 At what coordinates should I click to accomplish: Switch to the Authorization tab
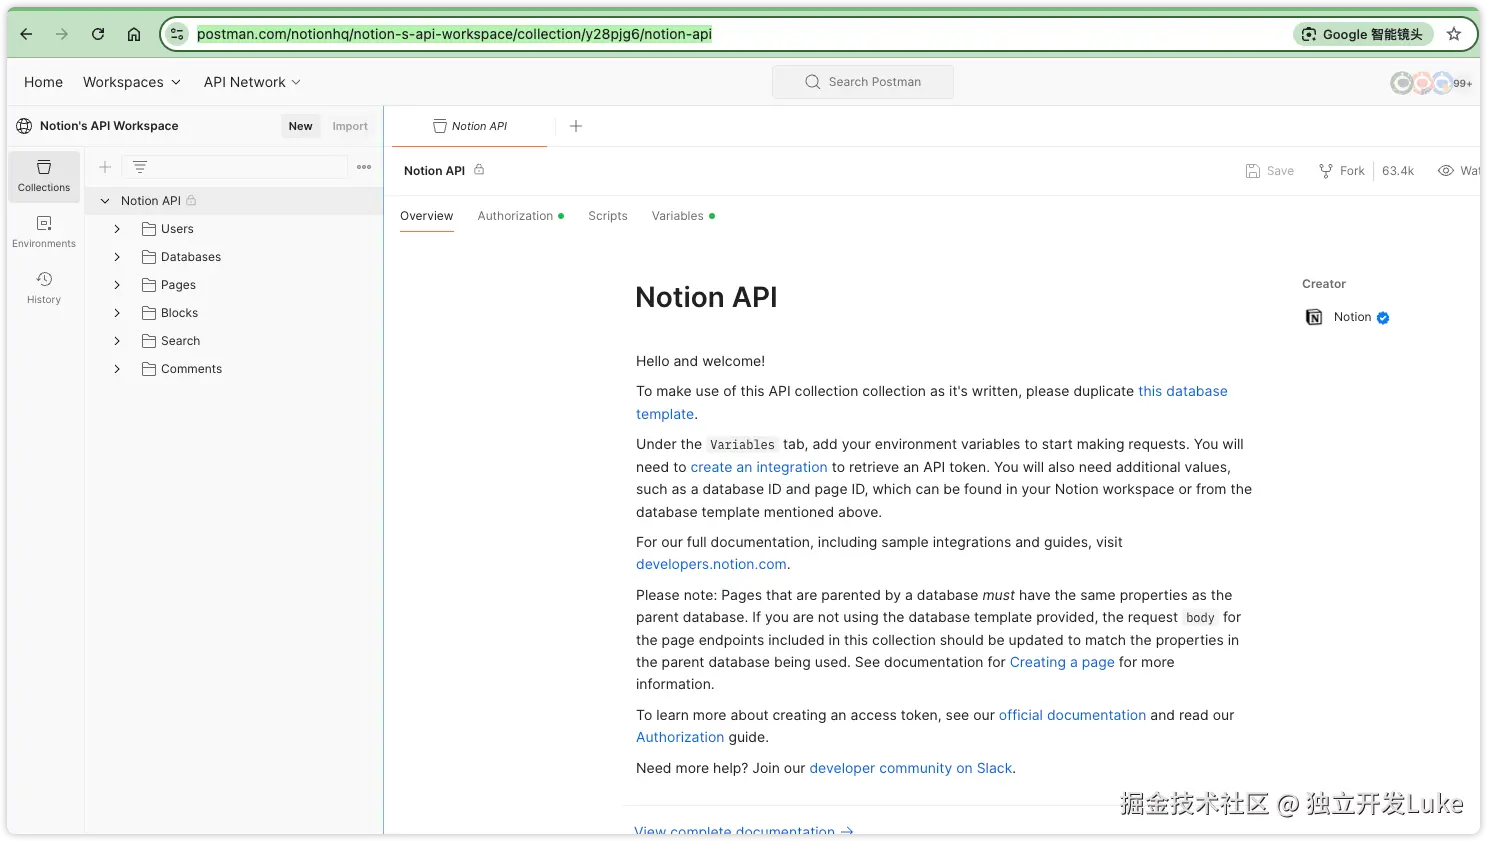pos(515,216)
